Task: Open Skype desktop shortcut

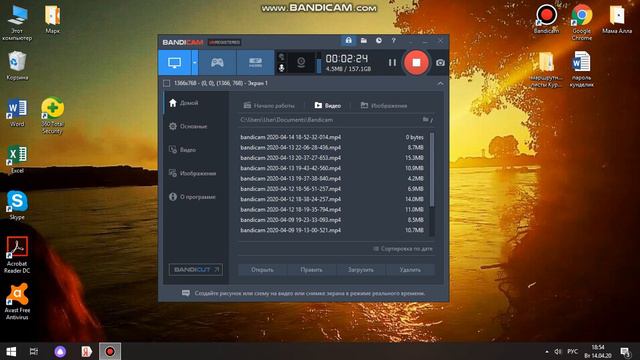Action: point(17,205)
